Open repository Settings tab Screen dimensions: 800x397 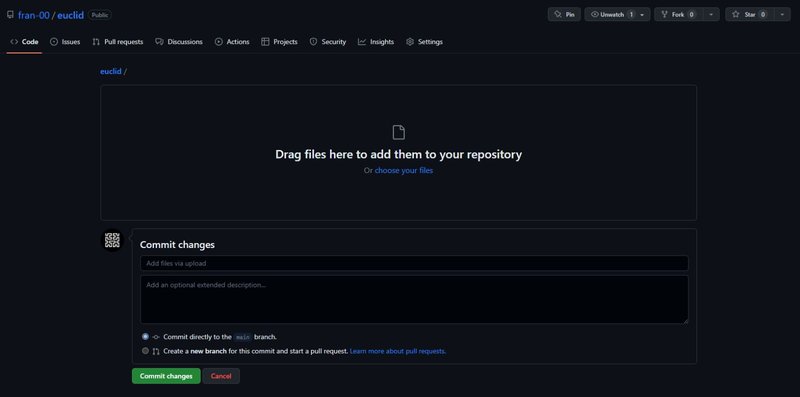point(424,42)
